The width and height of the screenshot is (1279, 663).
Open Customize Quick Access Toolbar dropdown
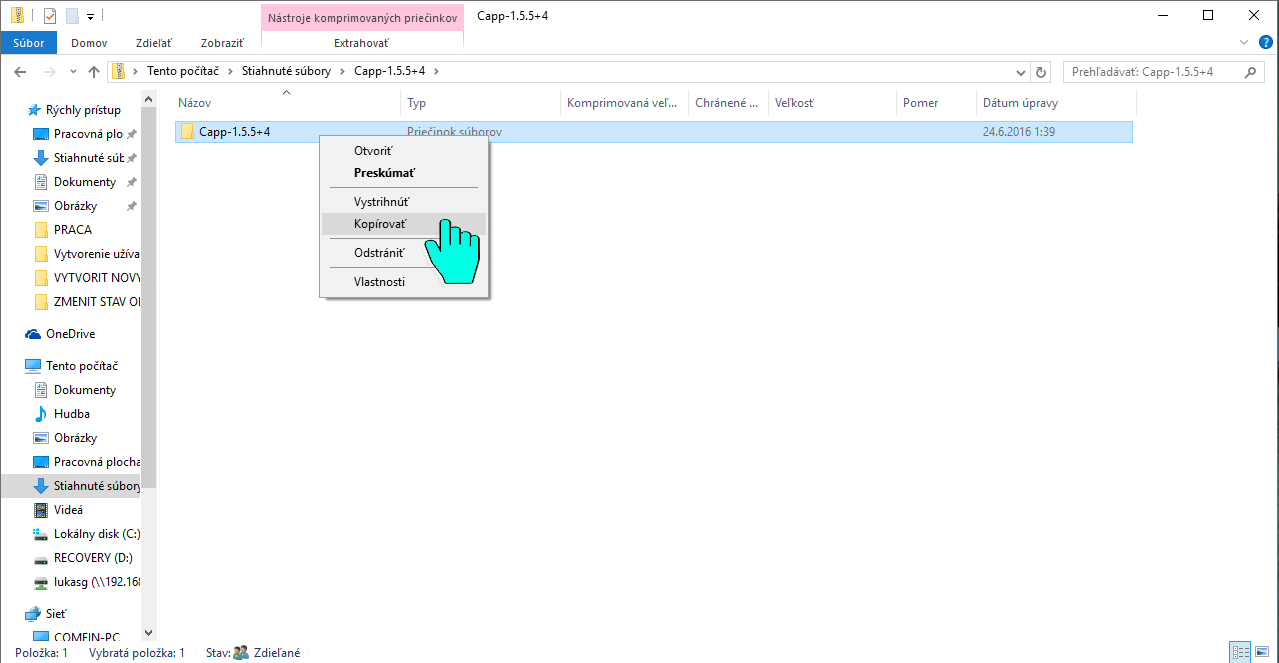coord(90,16)
